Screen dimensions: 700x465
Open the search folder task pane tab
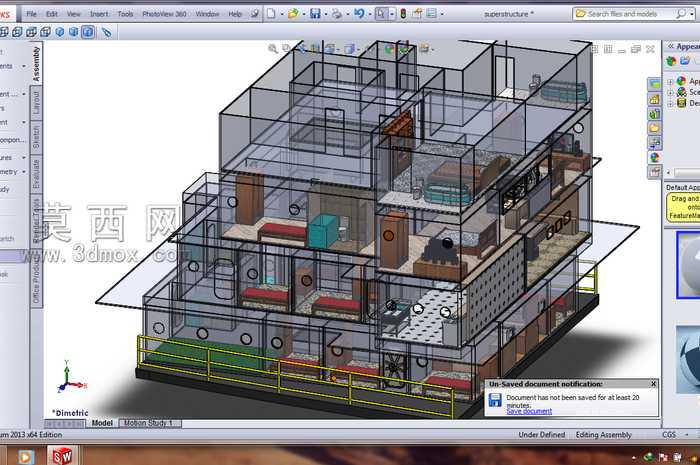tap(654, 129)
